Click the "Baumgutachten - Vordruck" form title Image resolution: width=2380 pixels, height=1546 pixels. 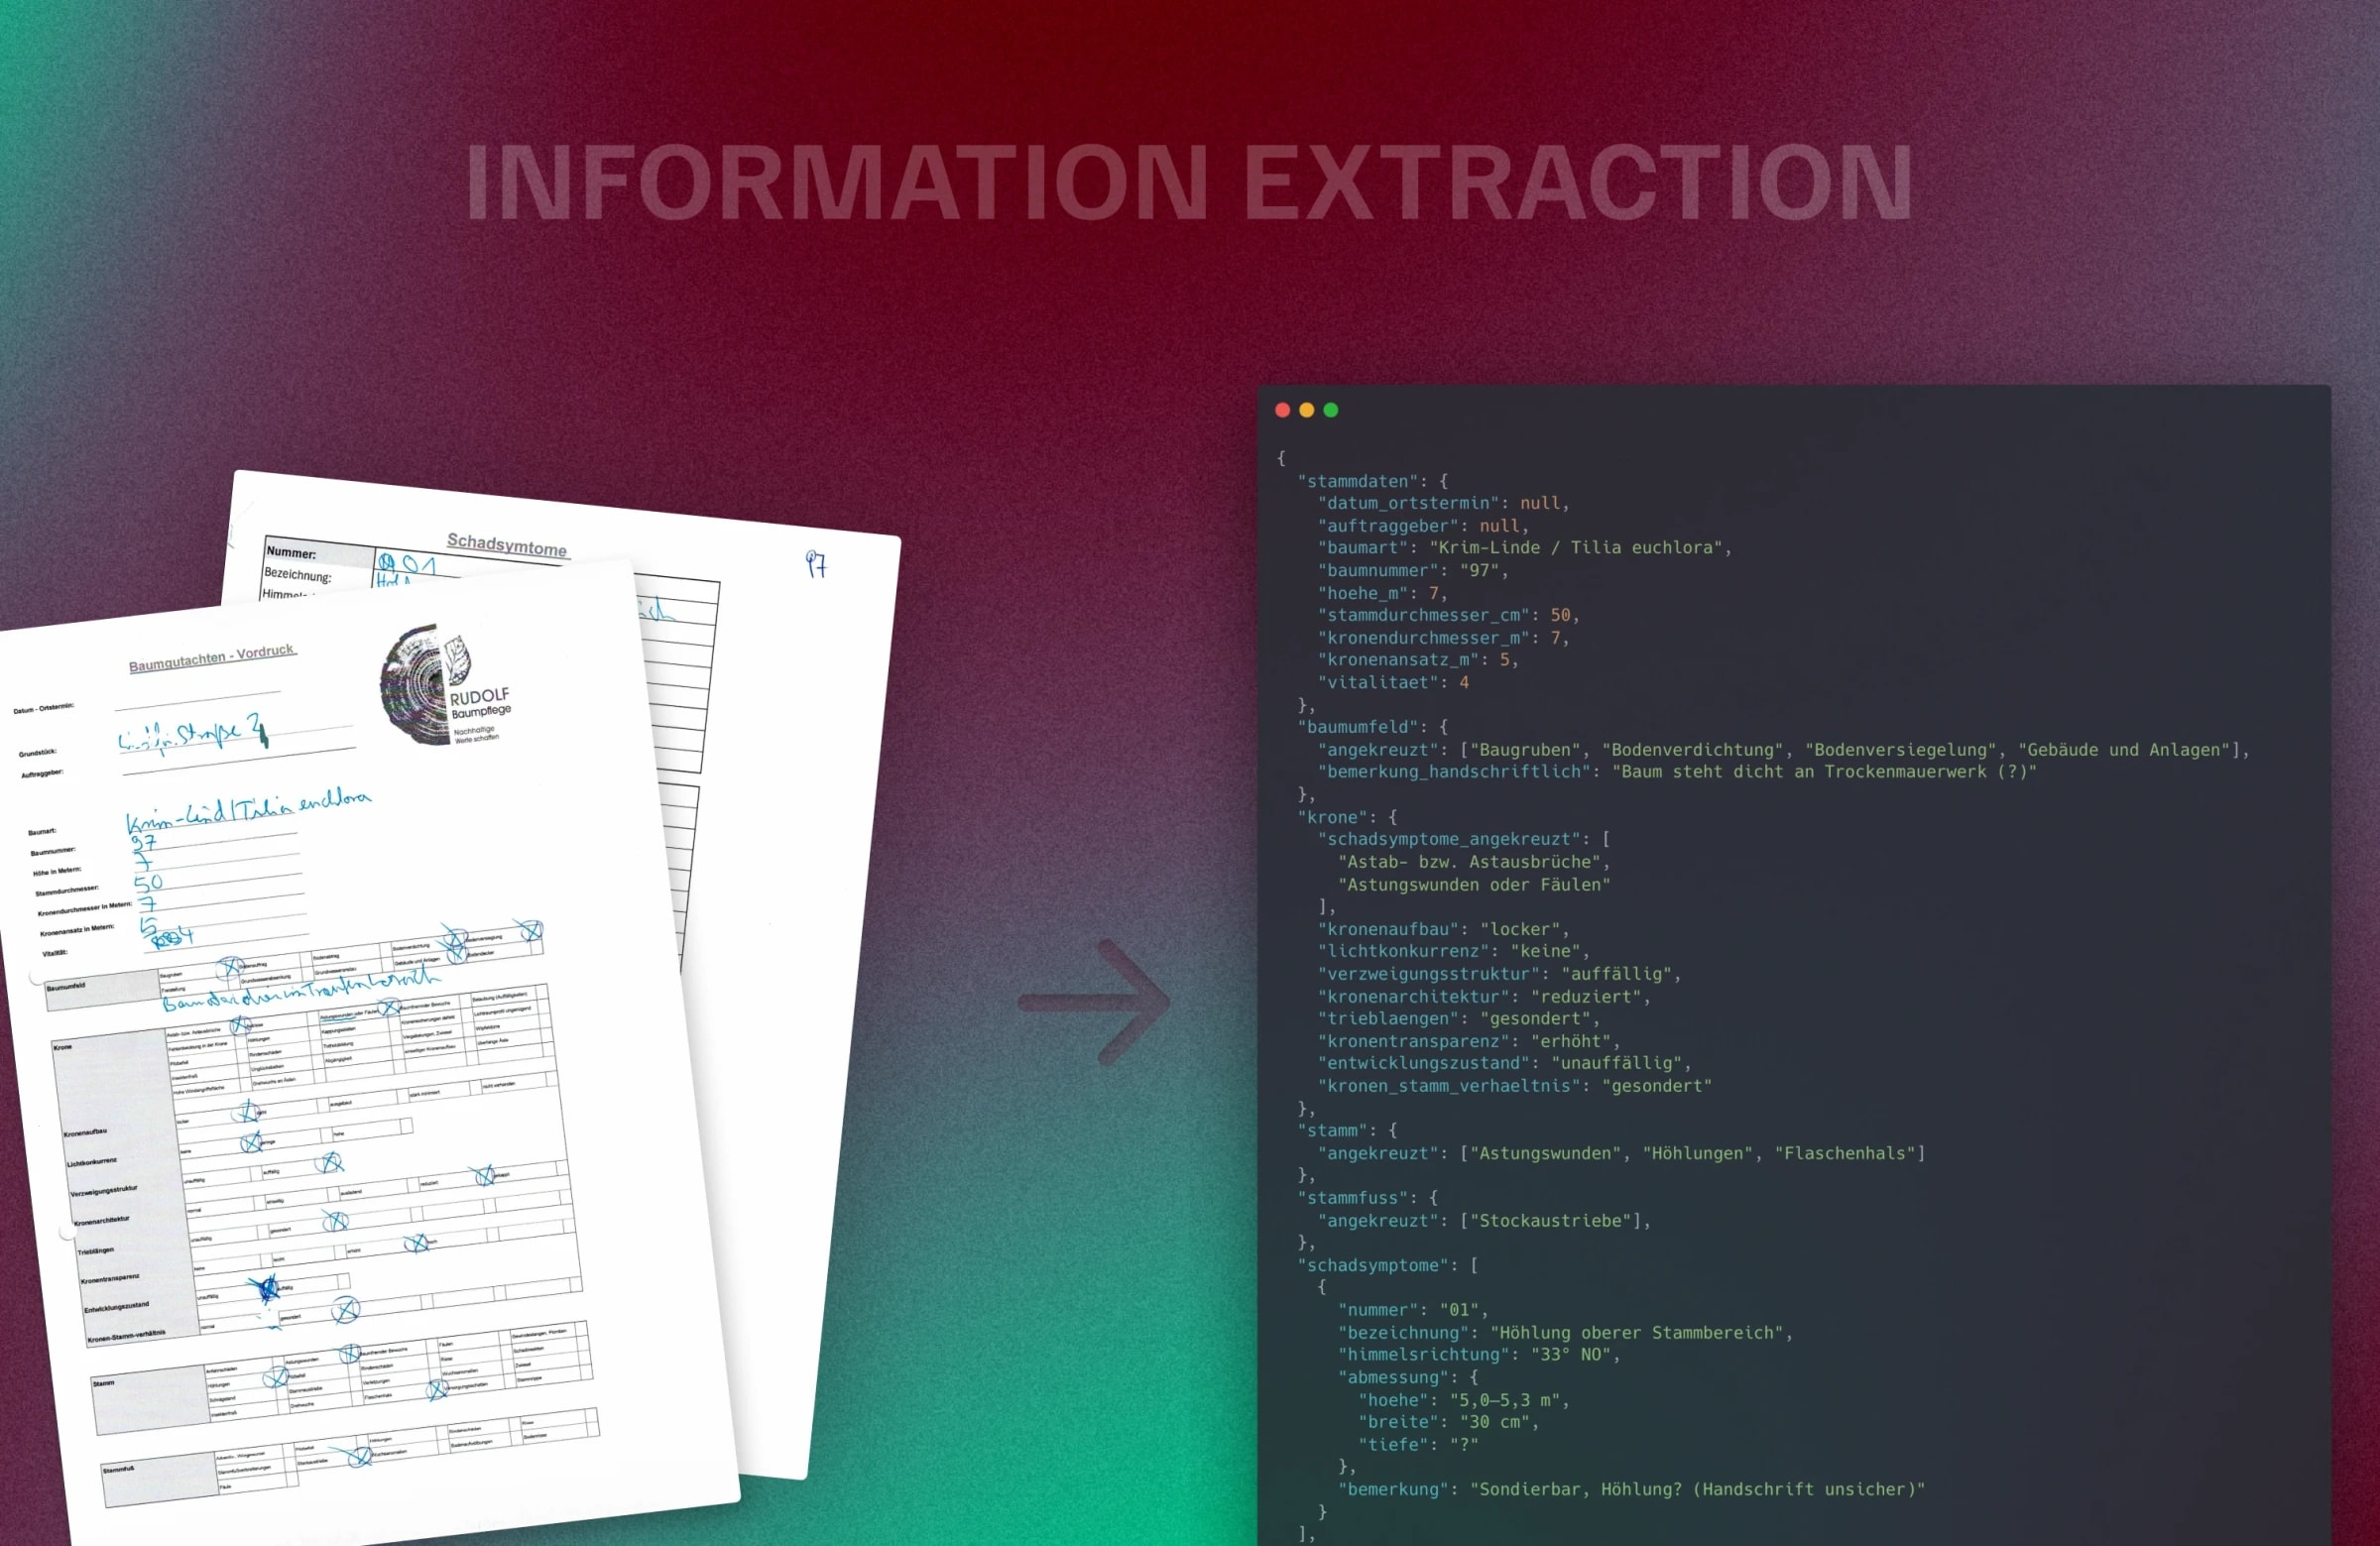point(211,658)
